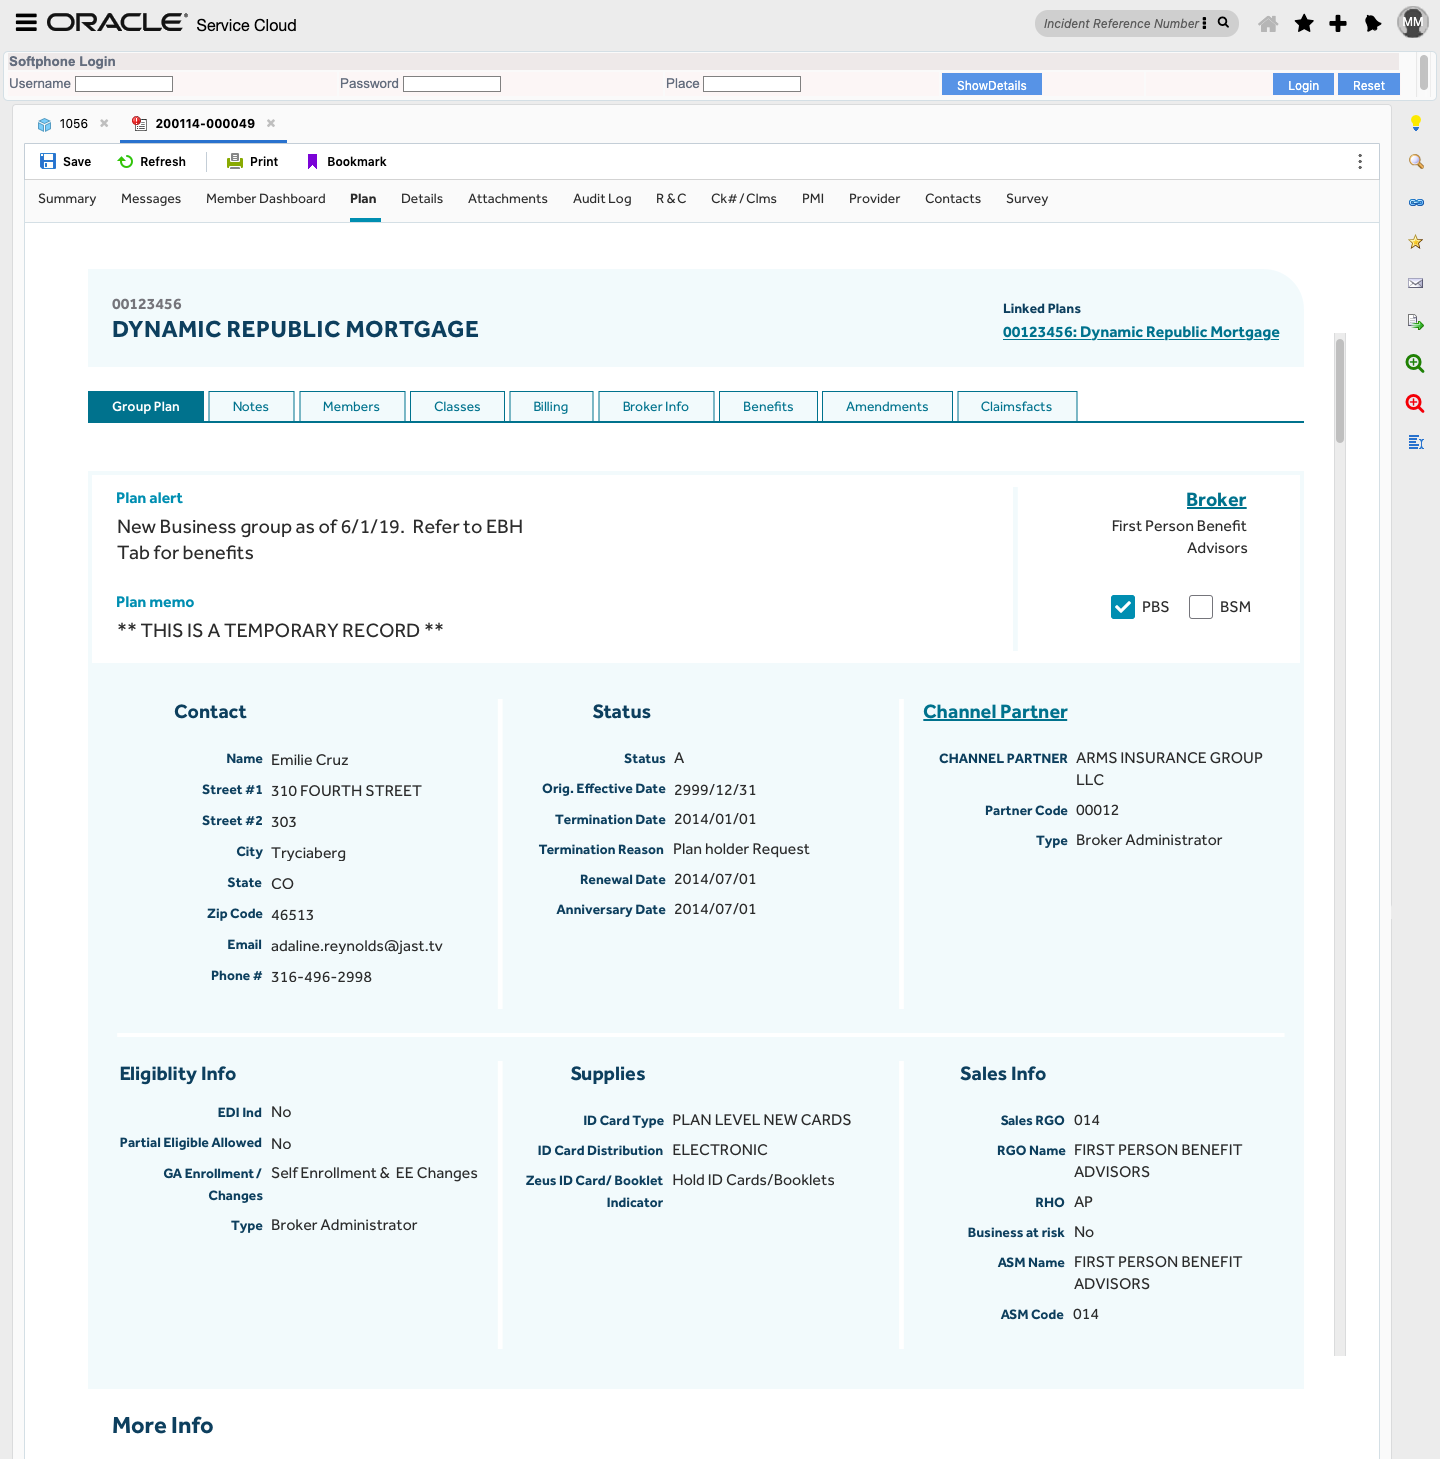
Task: Close the 200114-000049 incident tab
Action: (271, 123)
